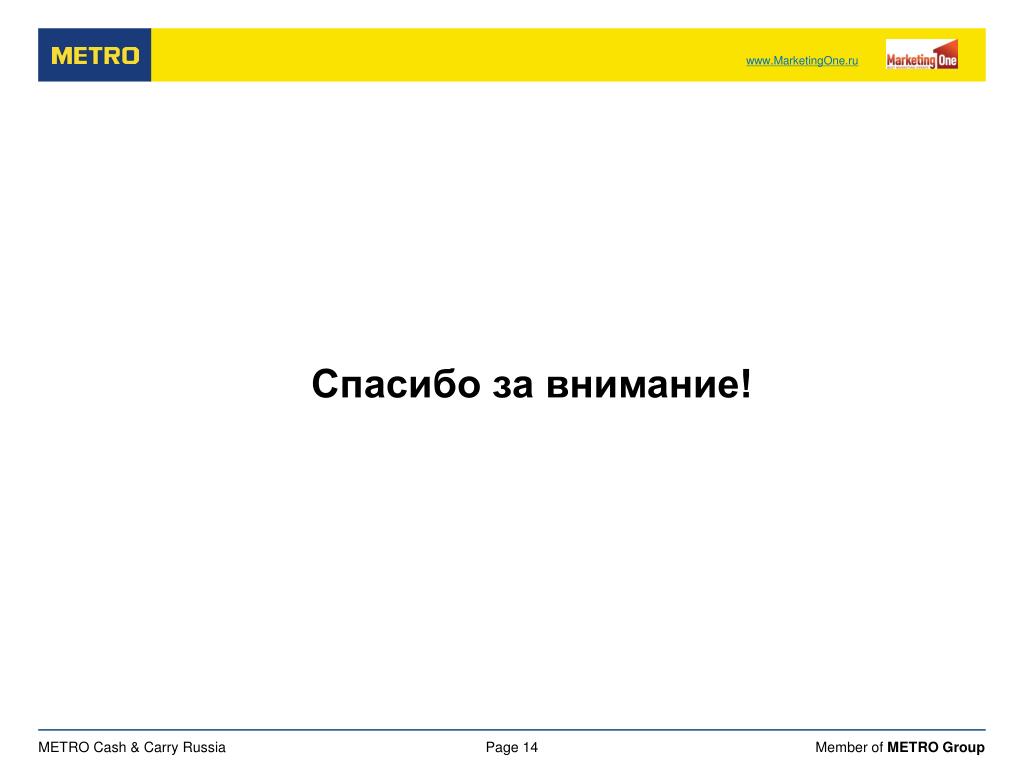Click the 'METRO Cash & Carry Russia' footer text
The image size is (1024, 768).
pyautogui.click(x=132, y=747)
